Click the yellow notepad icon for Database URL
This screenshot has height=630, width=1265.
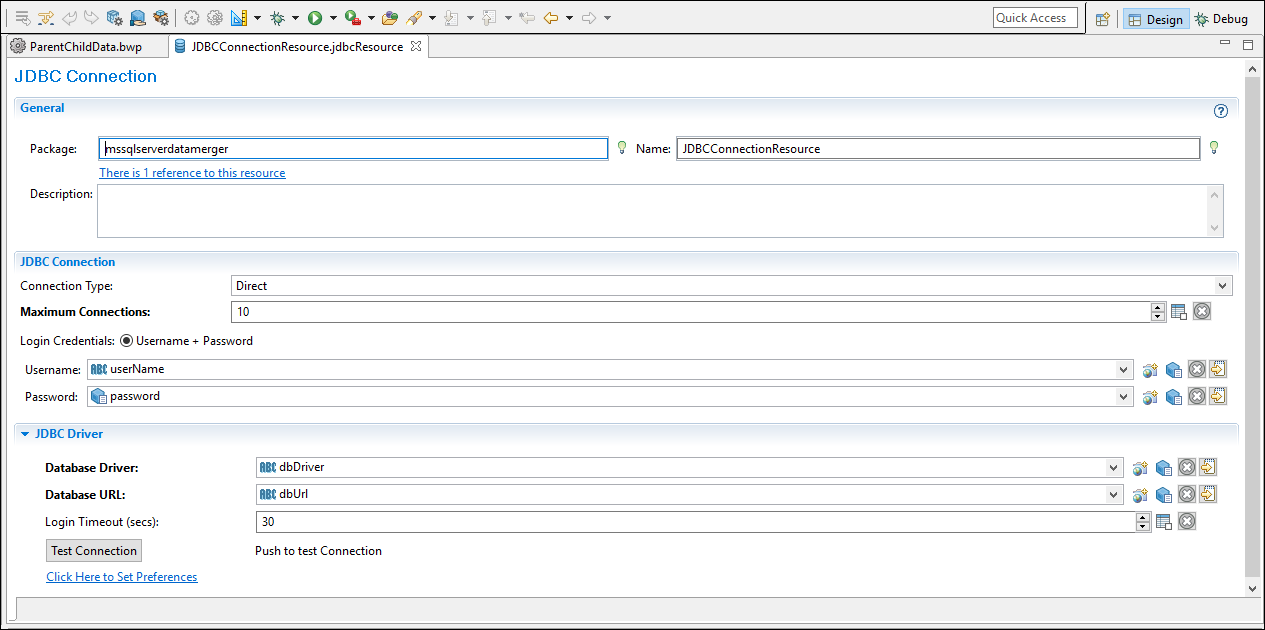[x=1207, y=494]
